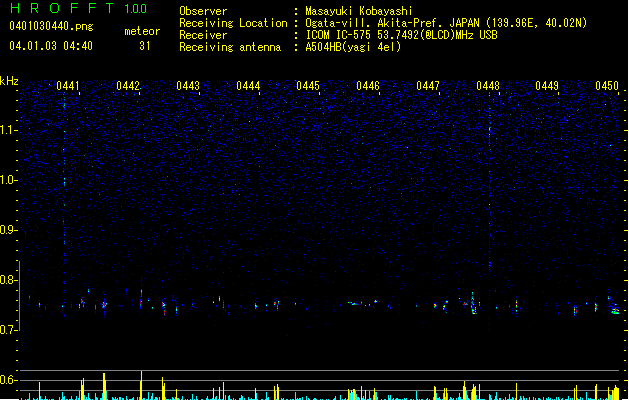Select the ICOM IC-575 53.7492 MHz USB text
Viewport: 629px width, 400px height.
click(402, 35)
